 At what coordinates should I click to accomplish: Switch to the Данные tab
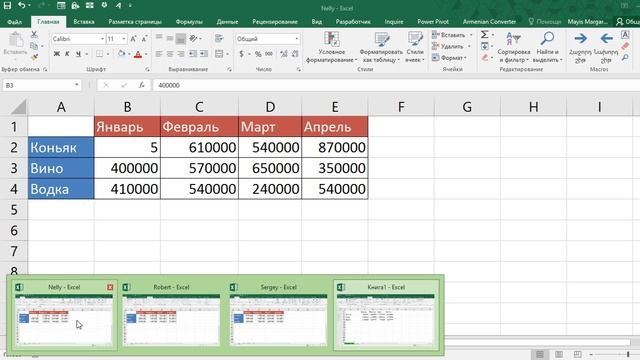(227, 22)
